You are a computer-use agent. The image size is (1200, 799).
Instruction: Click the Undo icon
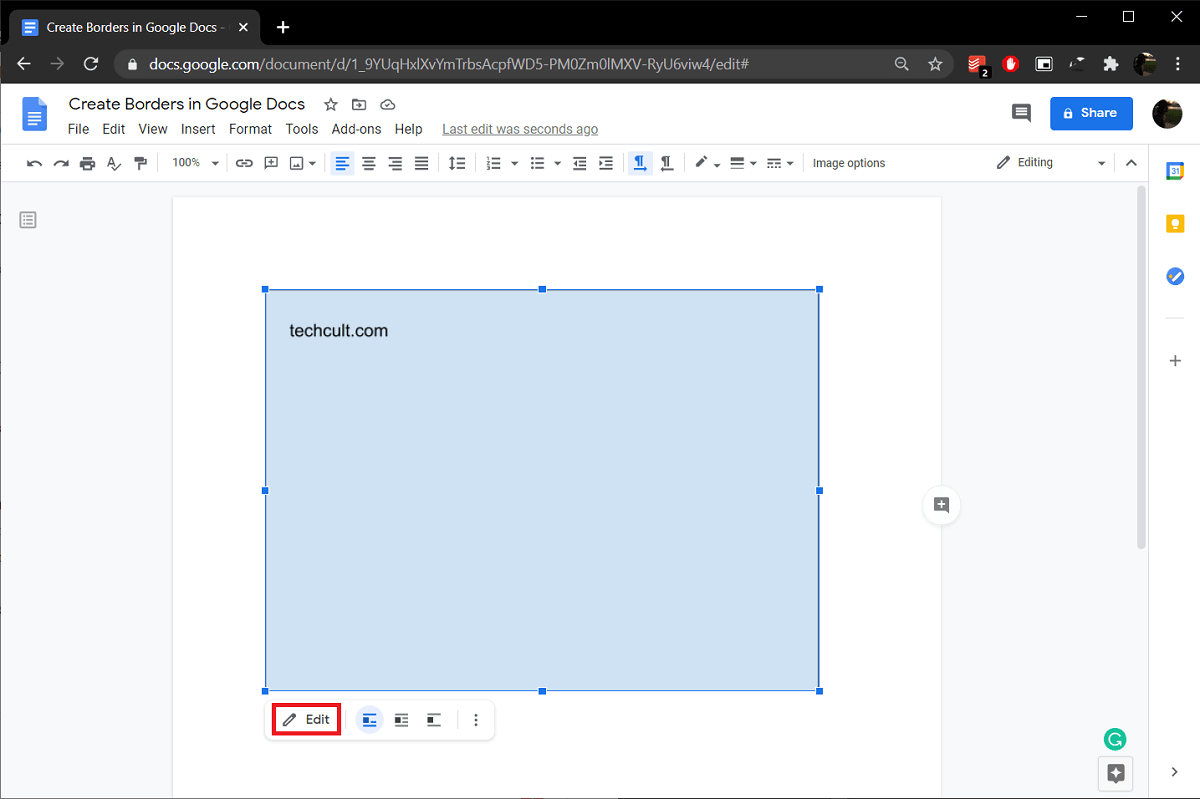(34, 162)
